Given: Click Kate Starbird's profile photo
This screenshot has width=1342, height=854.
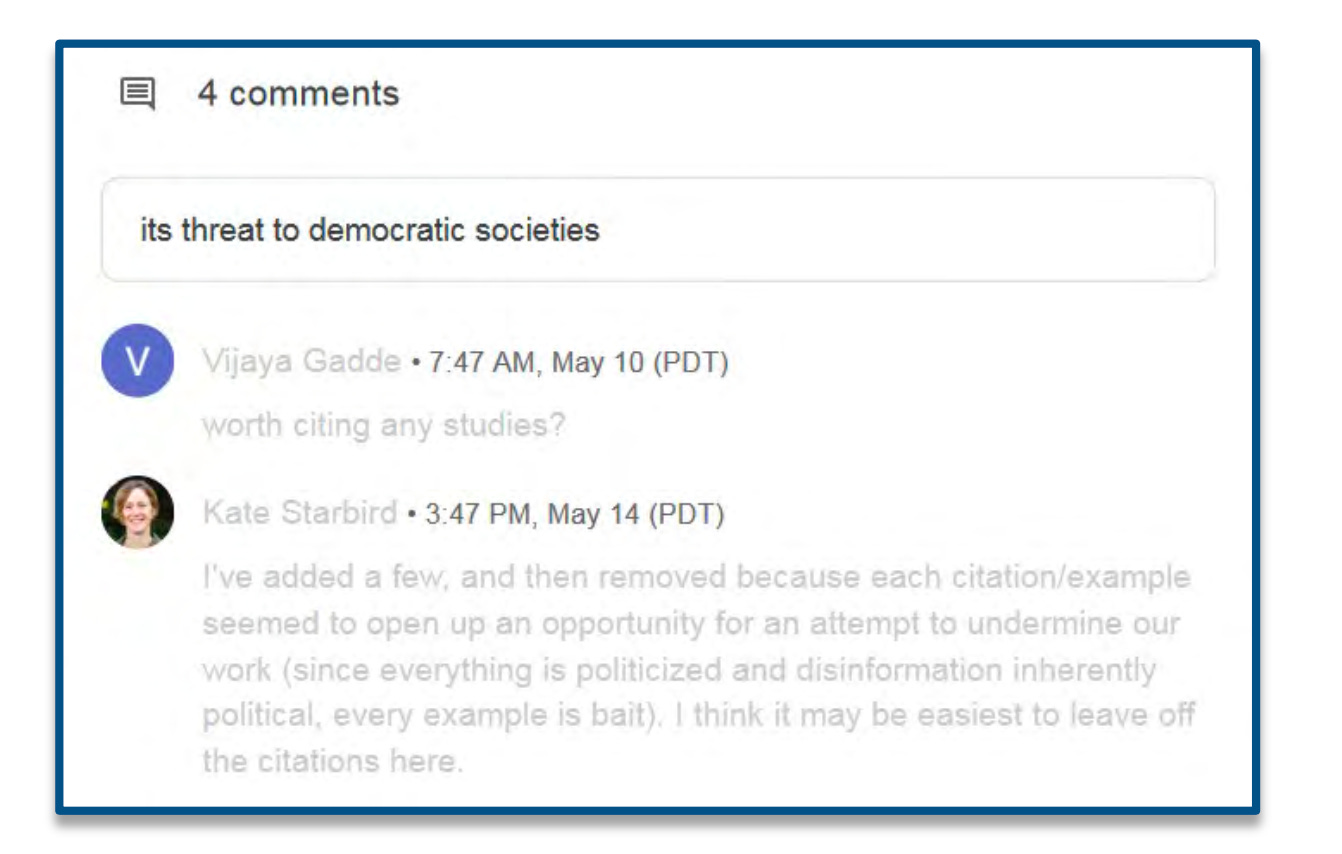Looking at the screenshot, I should click(x=138, y=512).
